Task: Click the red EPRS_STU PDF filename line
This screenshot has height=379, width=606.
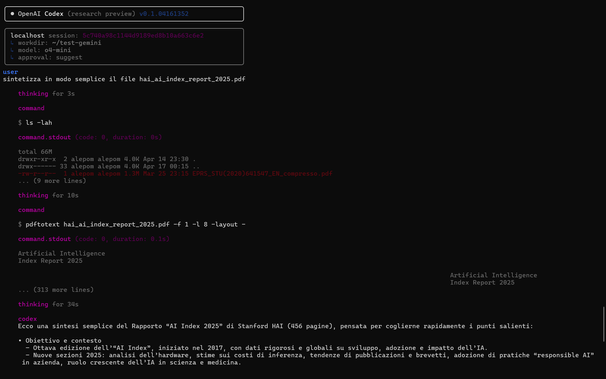Action: tap(175, 174)
